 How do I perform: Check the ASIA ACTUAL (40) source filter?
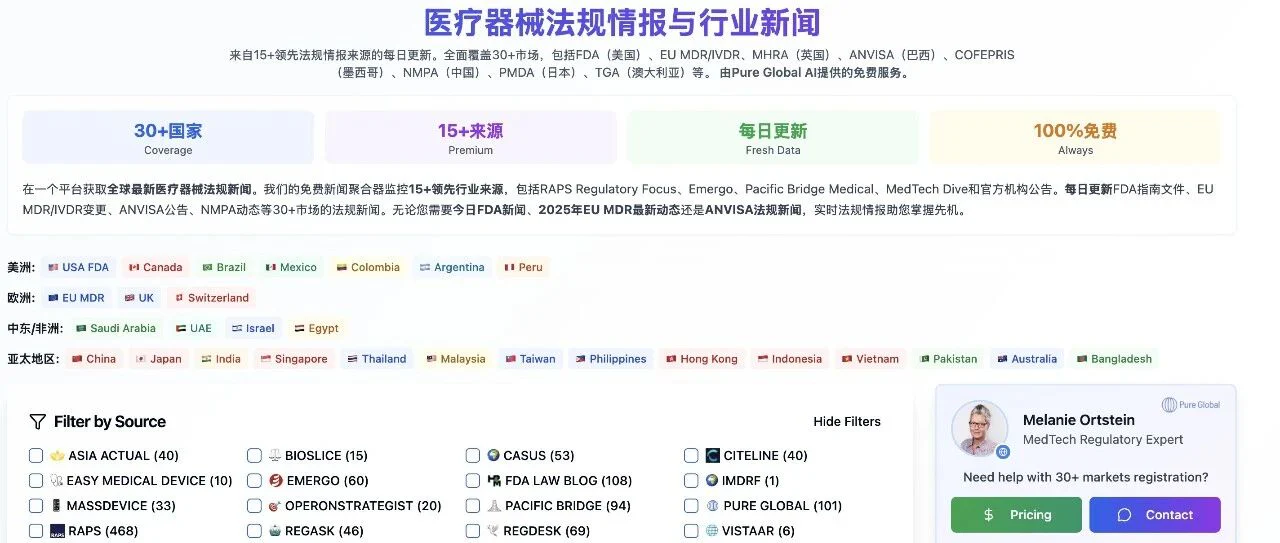point(36,455)
